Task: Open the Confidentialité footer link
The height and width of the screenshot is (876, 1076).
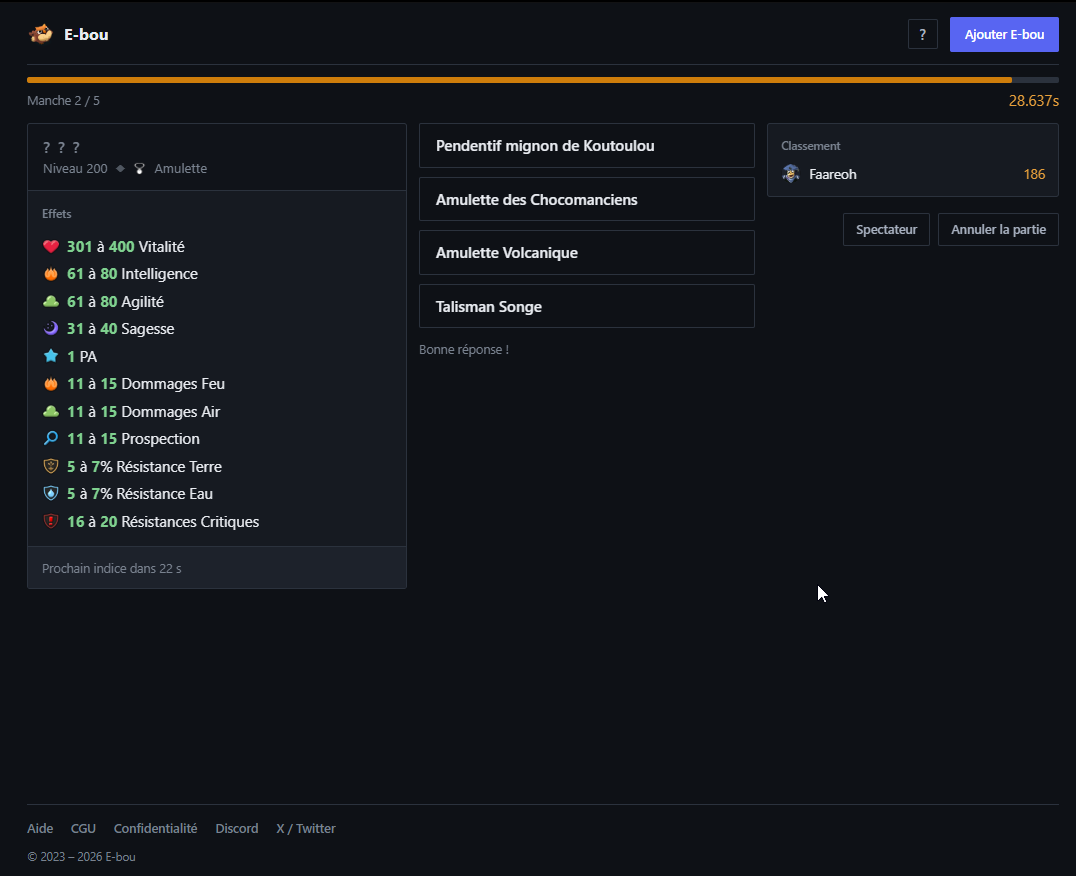Action: 155,828
